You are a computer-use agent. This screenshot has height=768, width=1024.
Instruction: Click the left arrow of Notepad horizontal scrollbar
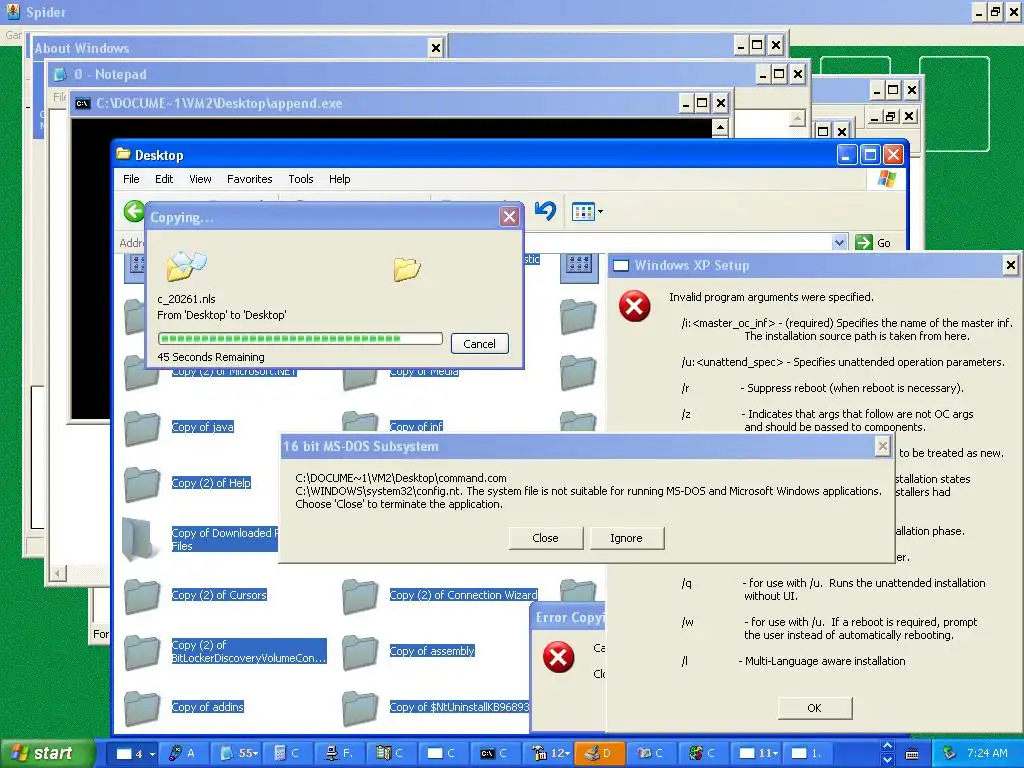coord(57,574)
